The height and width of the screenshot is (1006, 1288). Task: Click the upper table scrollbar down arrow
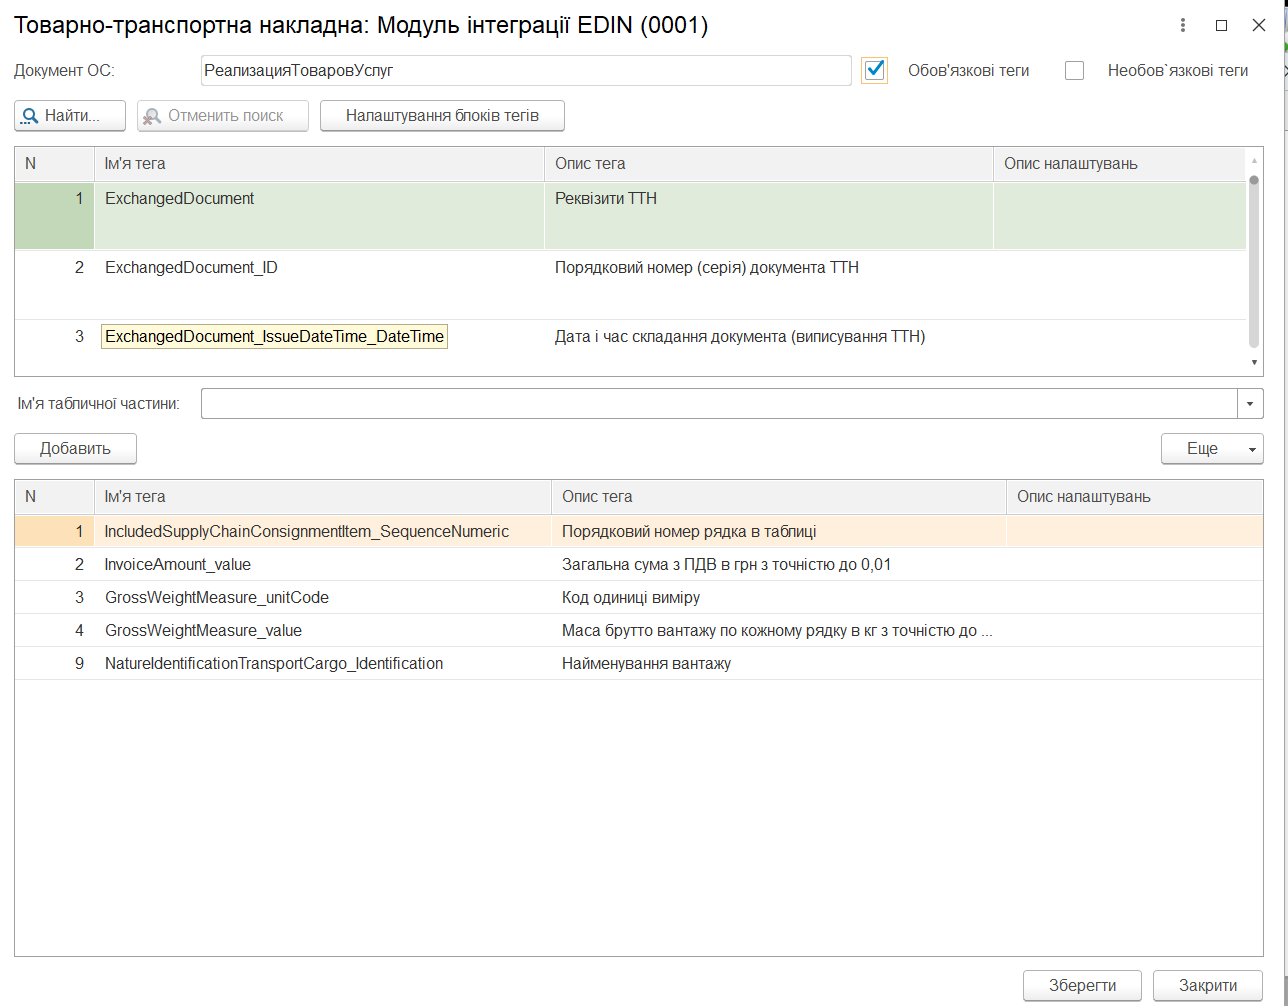pos(1254,363)
